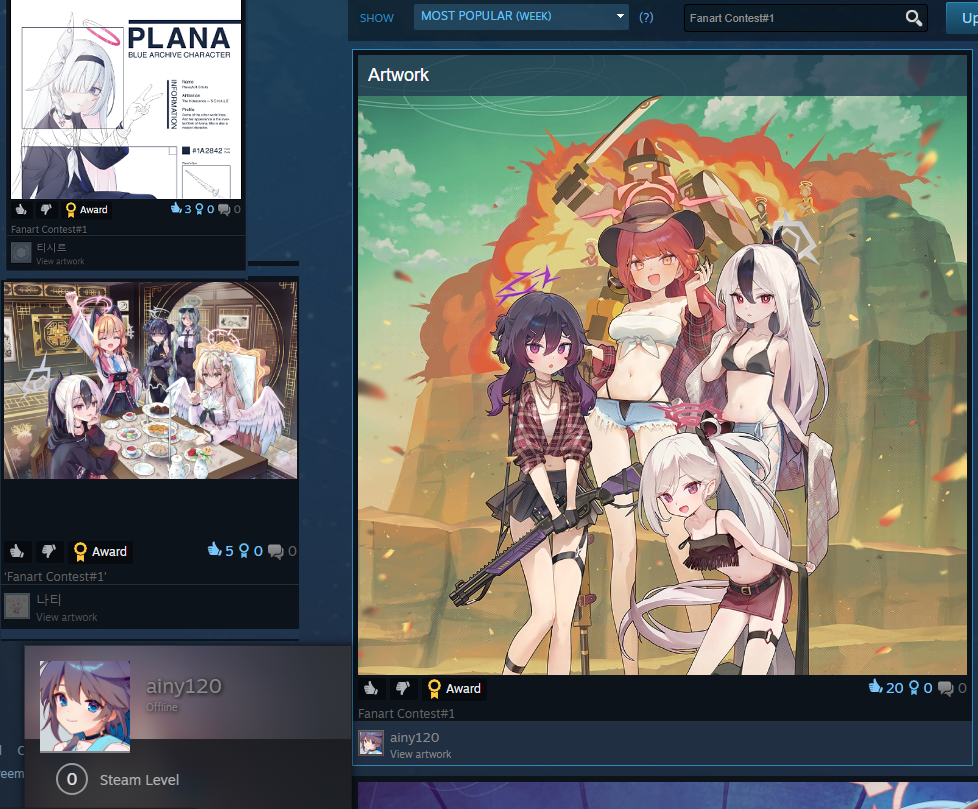Click the Artwork section heading
The width and height of the screenshot is (978, 809).
tap(398, 75)
